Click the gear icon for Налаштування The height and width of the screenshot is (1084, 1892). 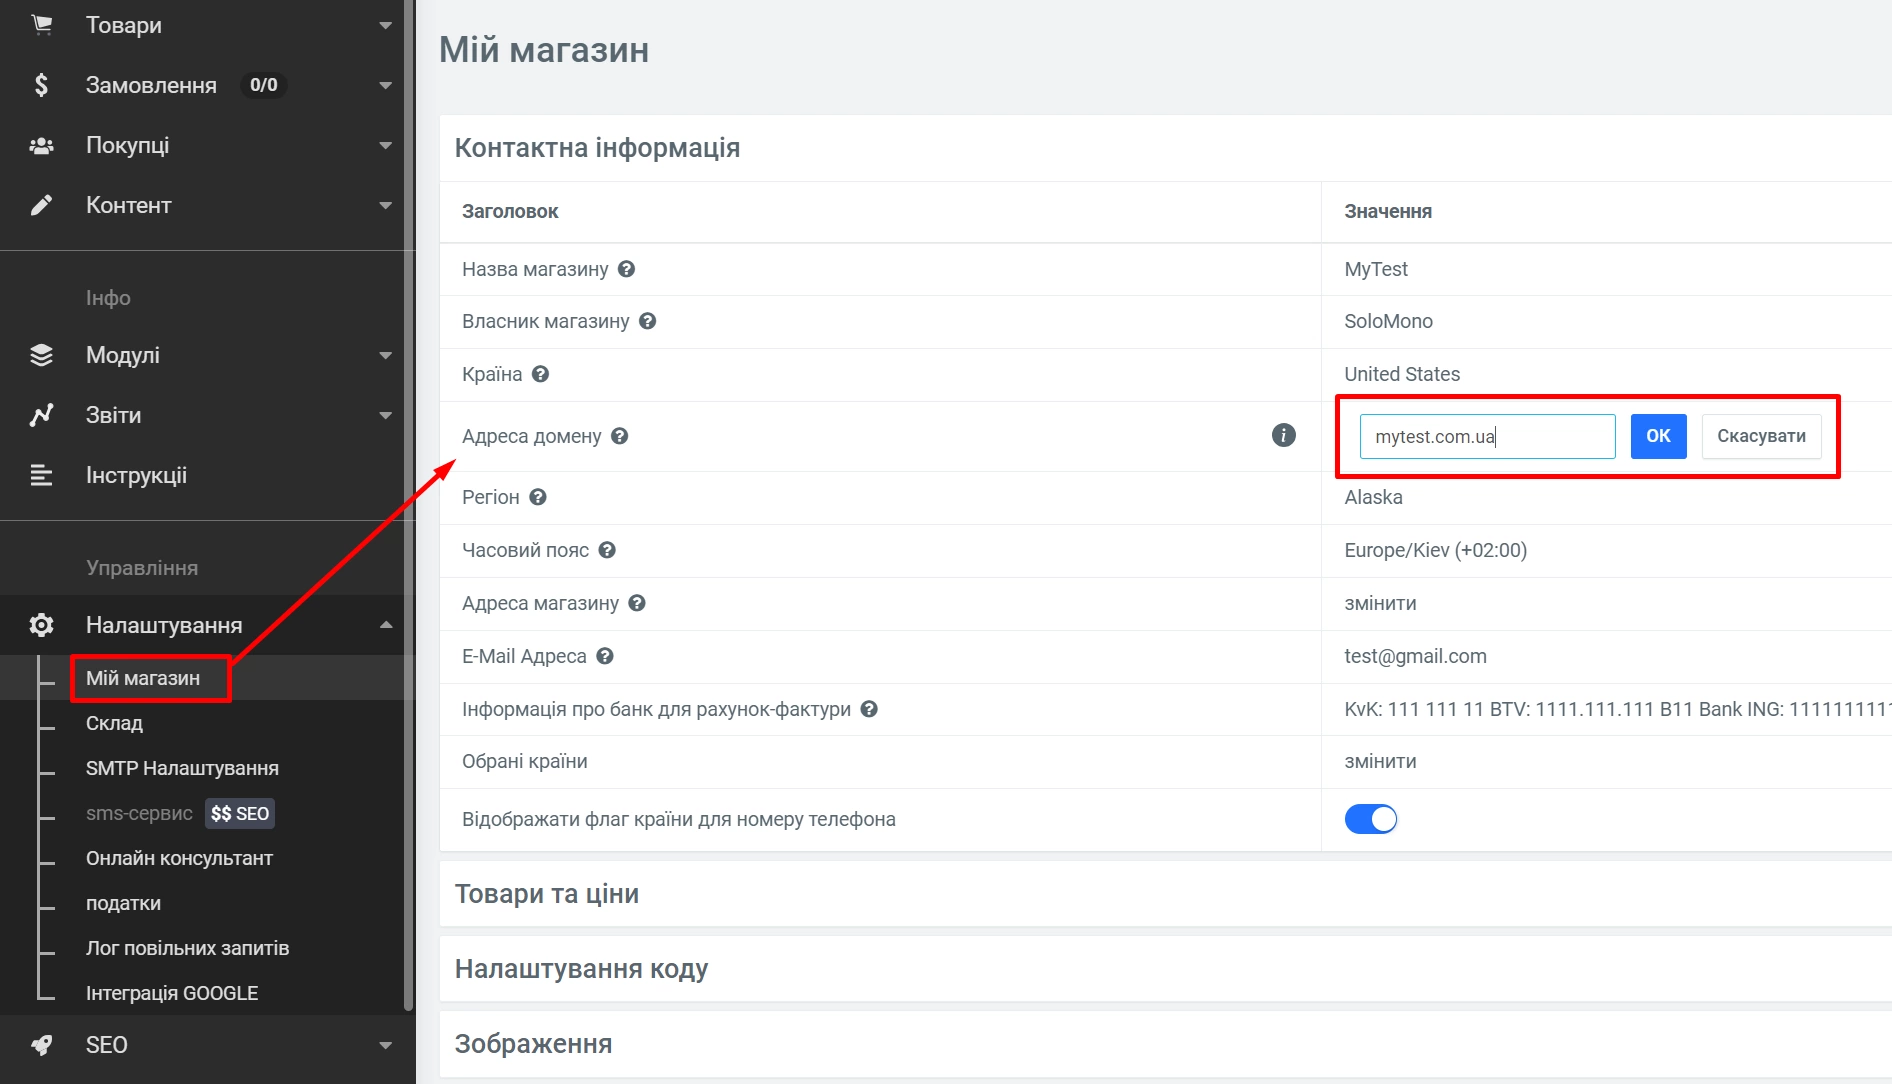pos(41,625)
